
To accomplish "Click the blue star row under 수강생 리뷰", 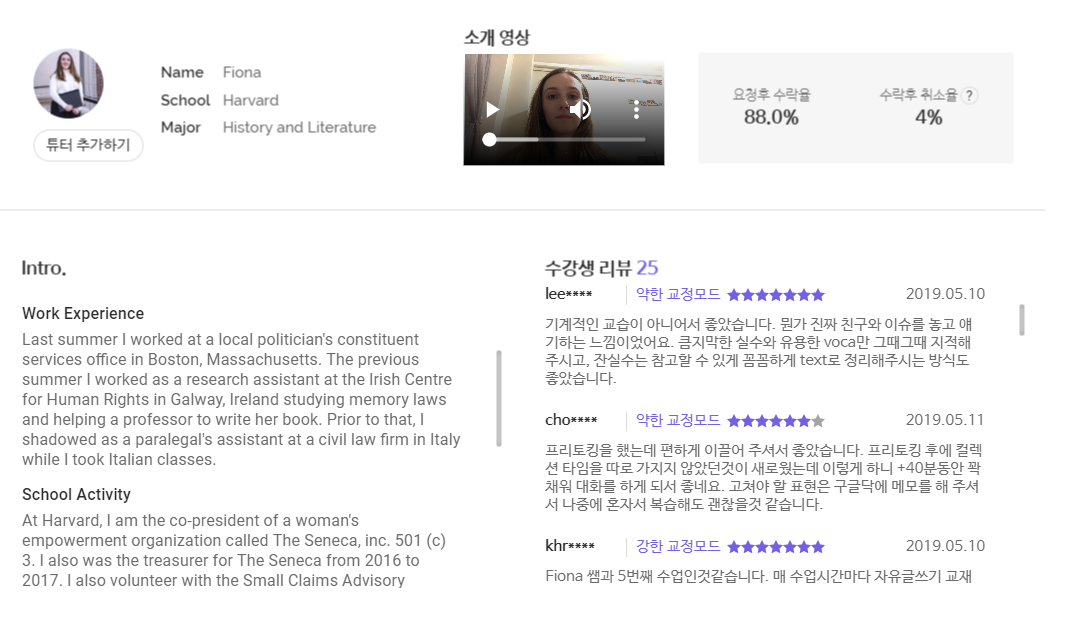I will pyautogui.click(x=775, y=295).
